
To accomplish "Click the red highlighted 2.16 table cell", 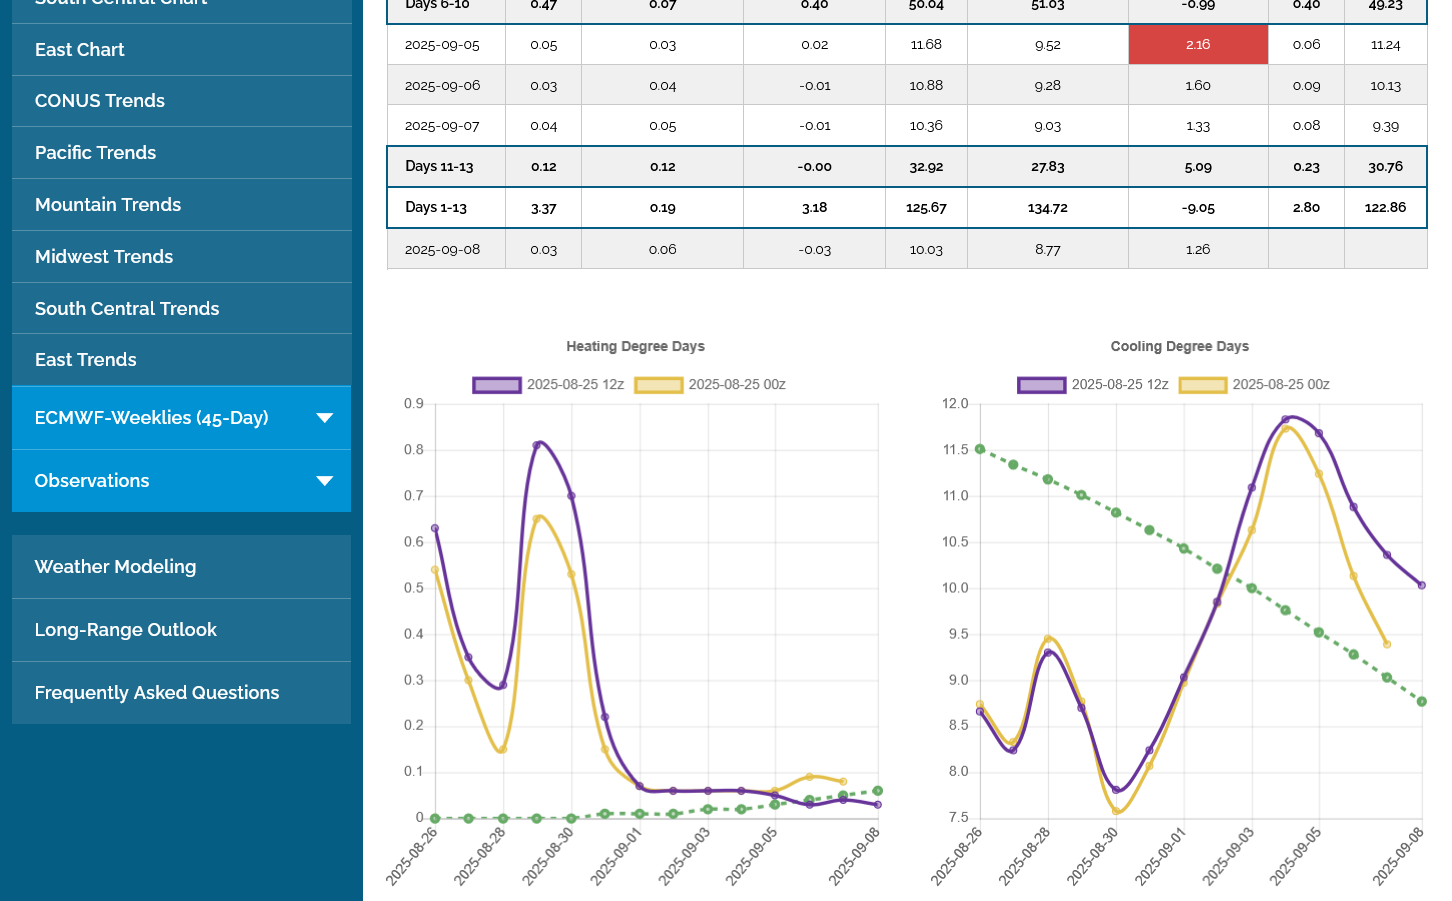I will tap(1198, 45).
